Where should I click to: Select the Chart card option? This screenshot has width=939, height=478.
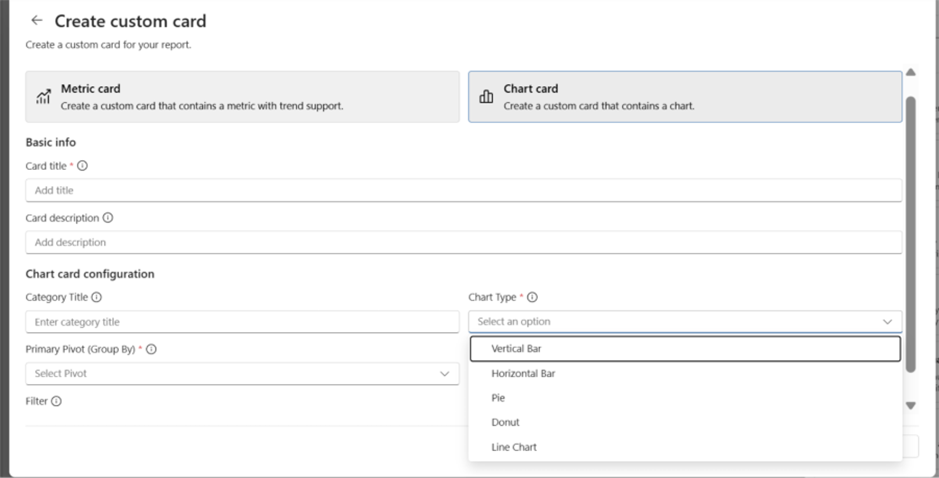(684, 96)
